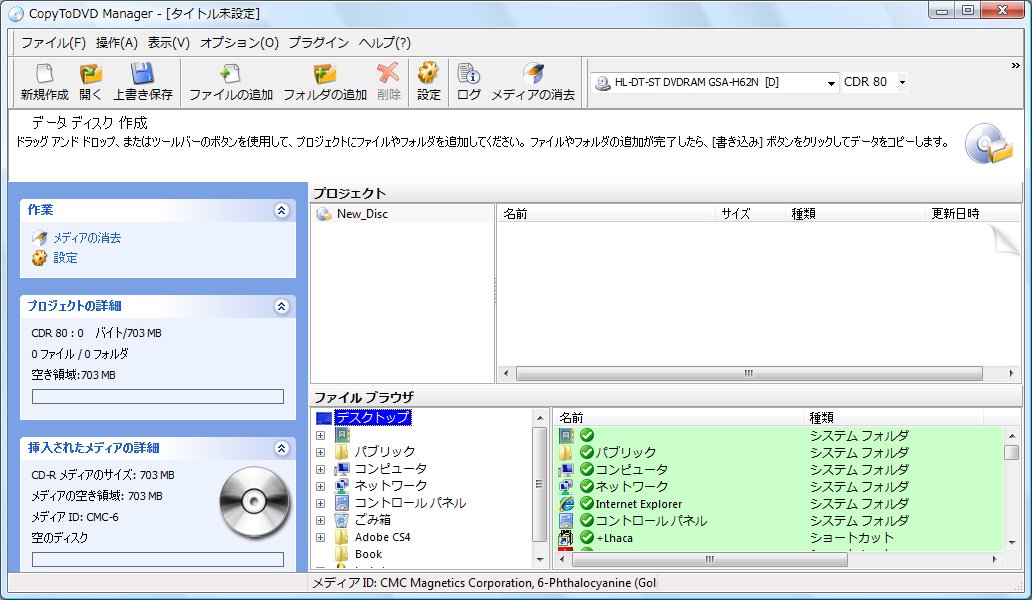Viewport: 1032px width, 600px height.
Task: Click the ネットワーク icon in the folder tree
Action: coord(342,486)
